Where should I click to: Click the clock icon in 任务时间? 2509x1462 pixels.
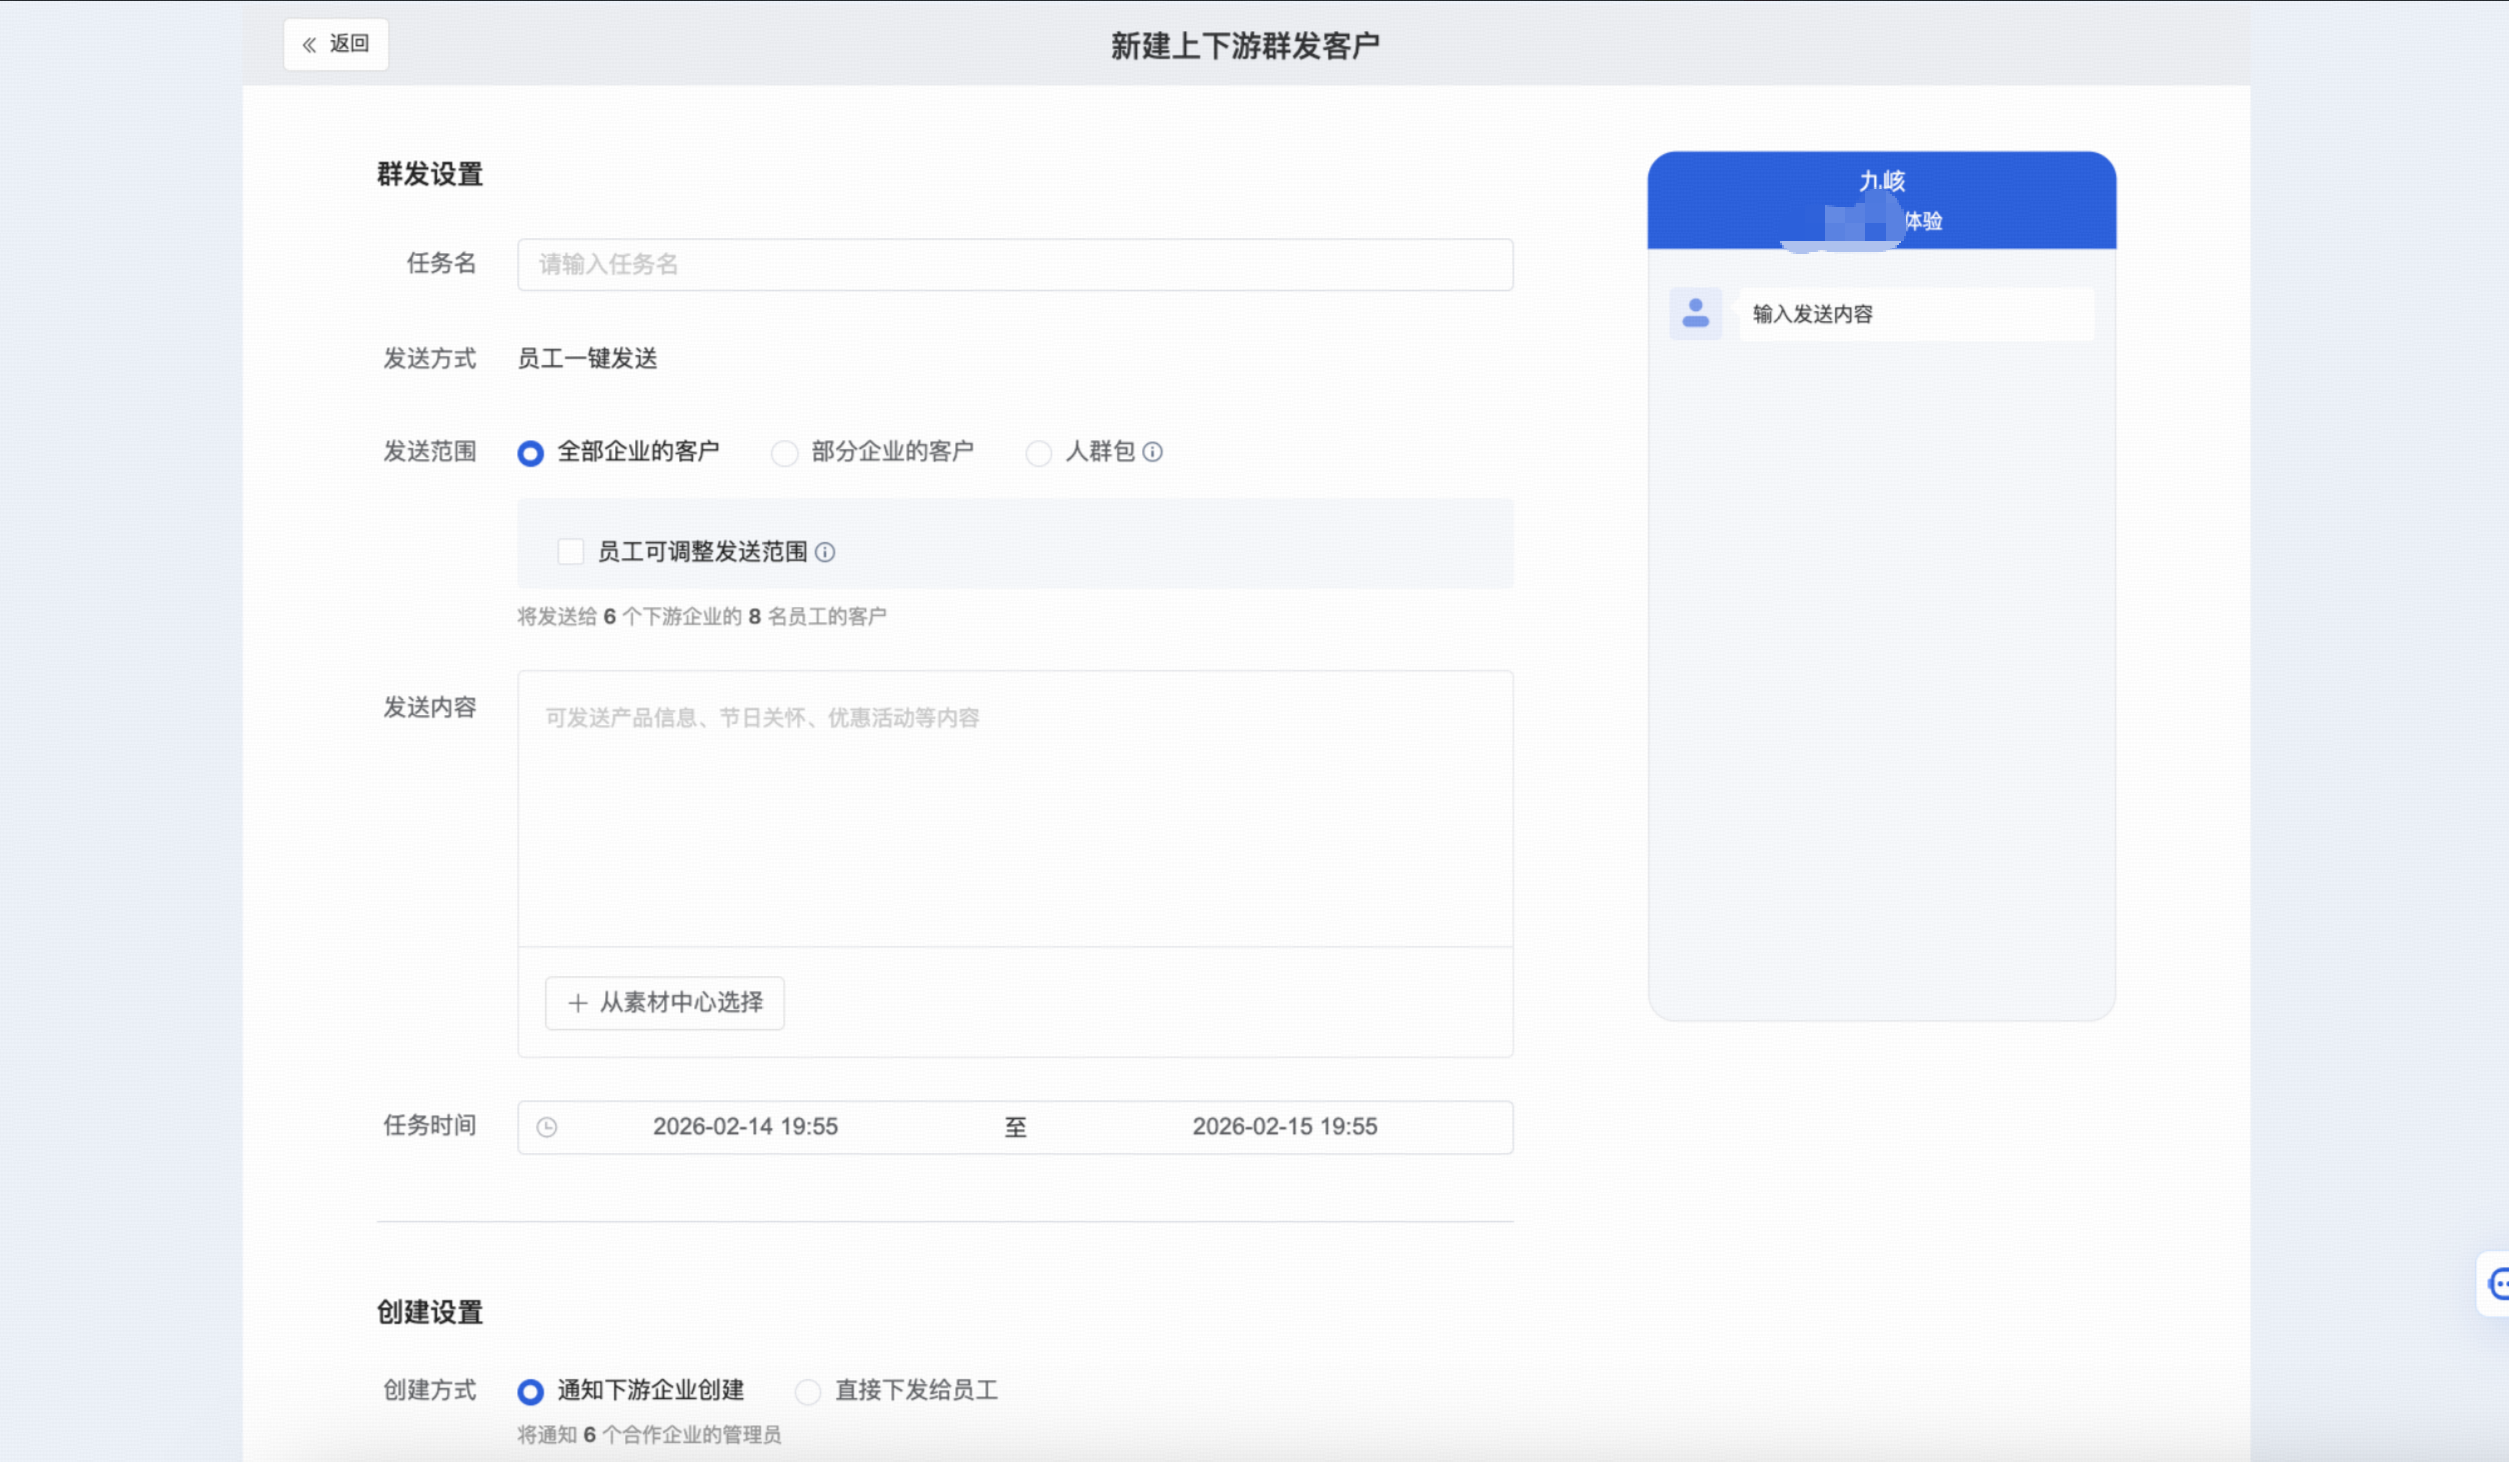[x=547, y=1127]
